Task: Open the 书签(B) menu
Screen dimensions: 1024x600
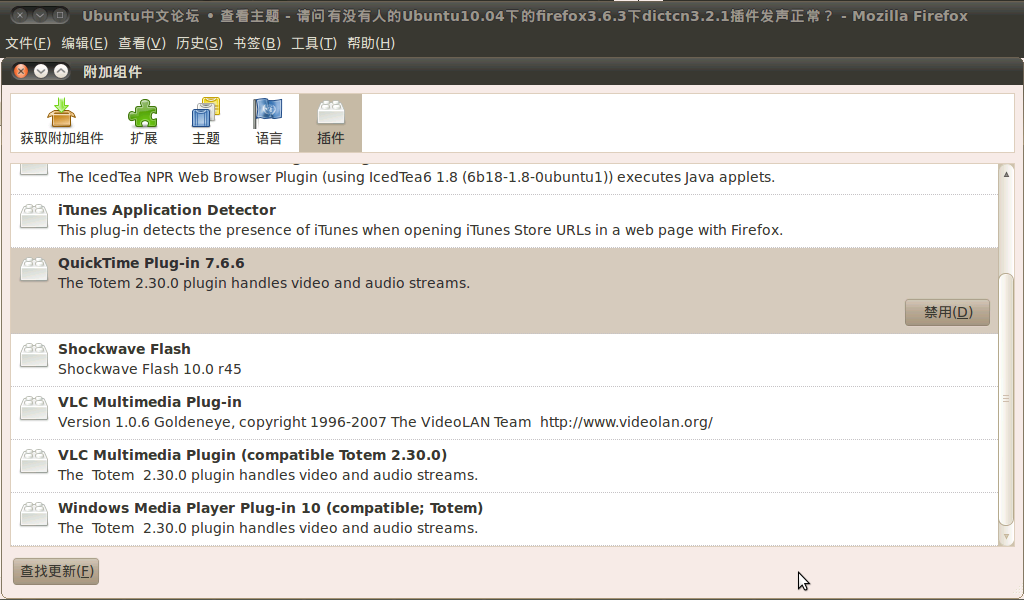Action: point(257,43)
